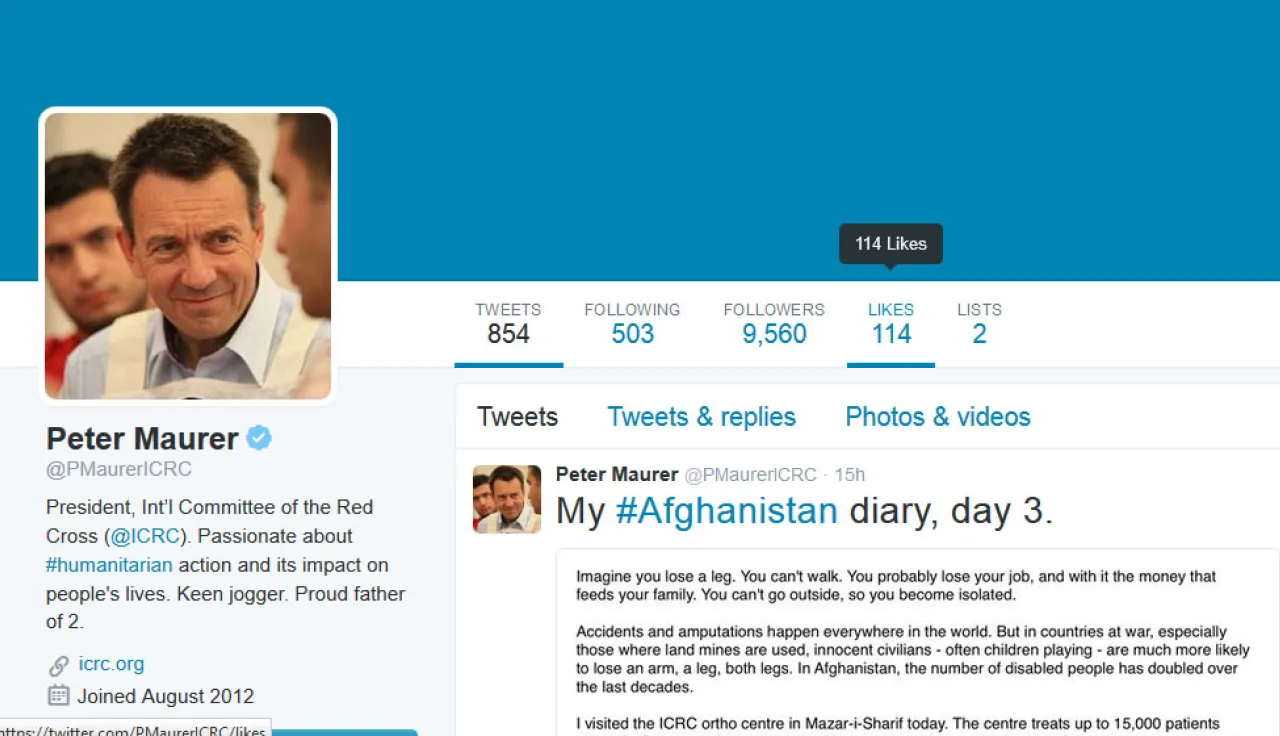The height and width of the screenshot is (736, 1280).
Task: Click the 15h timestamp on the tweet
Action: pyautogui.click(x=849, y=475)
